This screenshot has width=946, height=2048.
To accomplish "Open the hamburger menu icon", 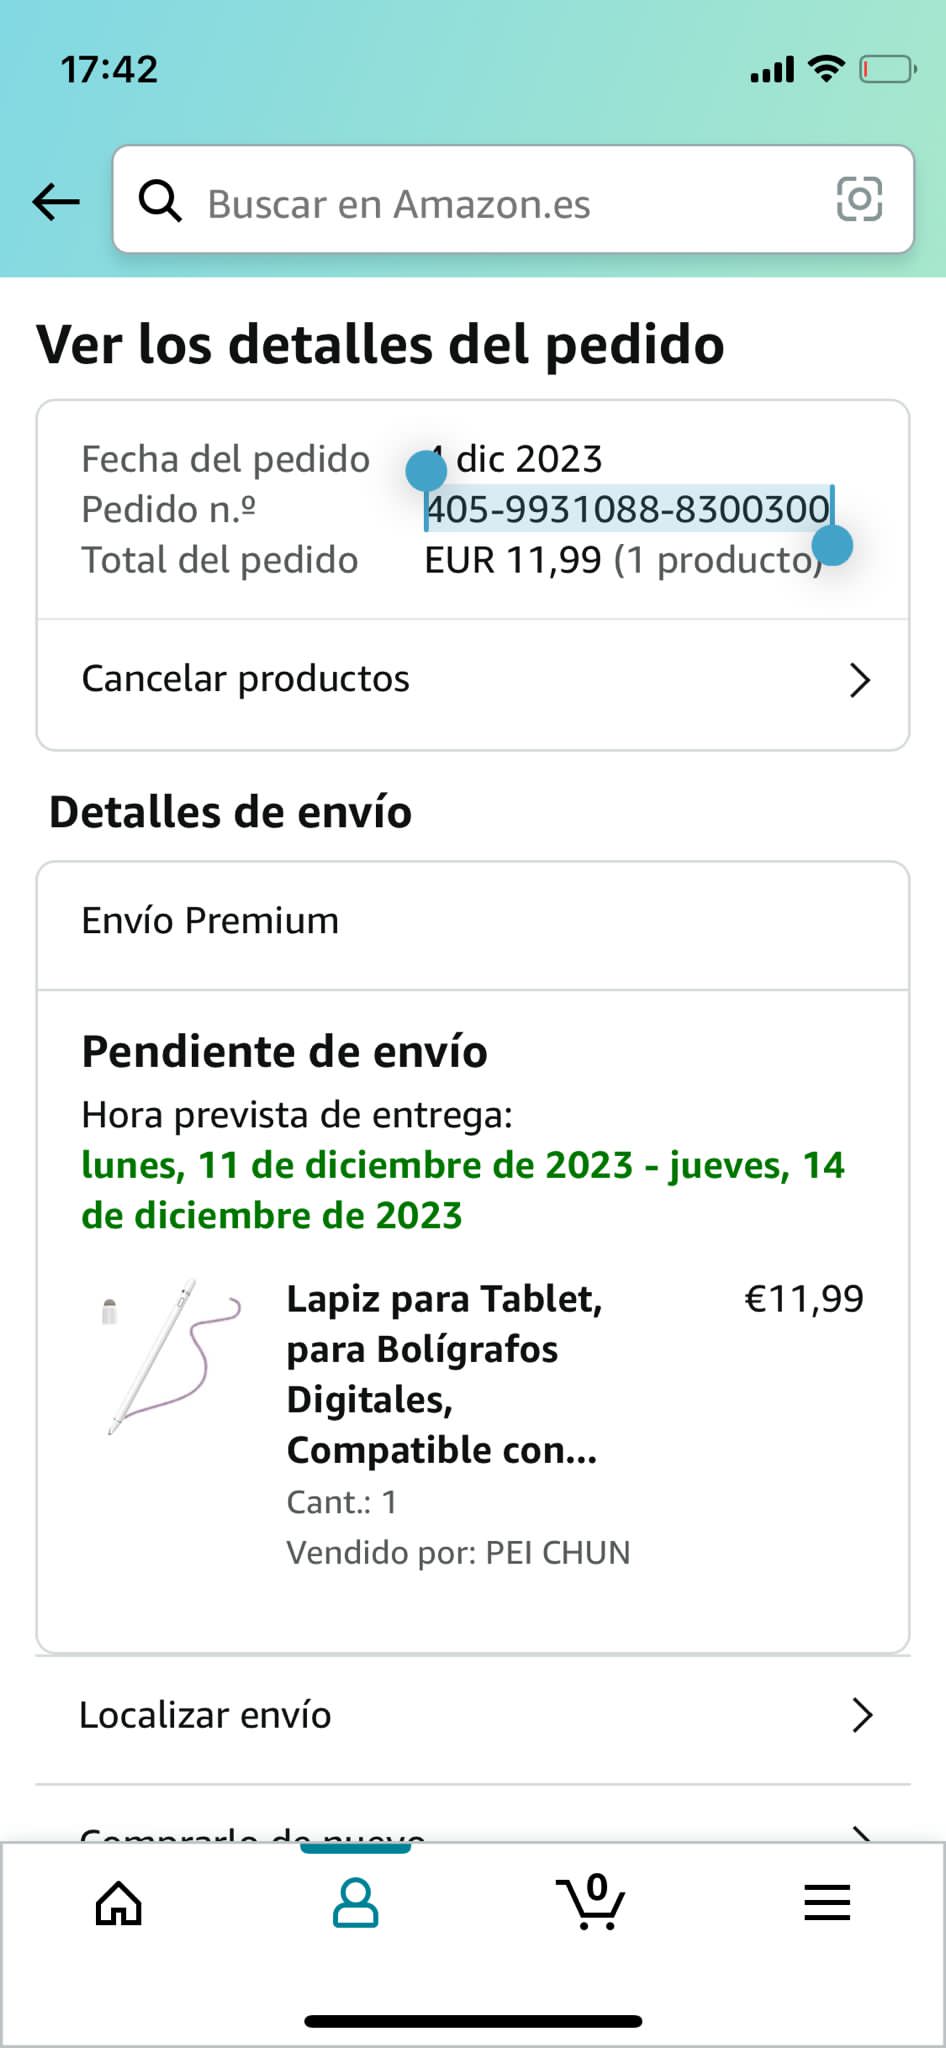I will 827,1902.
